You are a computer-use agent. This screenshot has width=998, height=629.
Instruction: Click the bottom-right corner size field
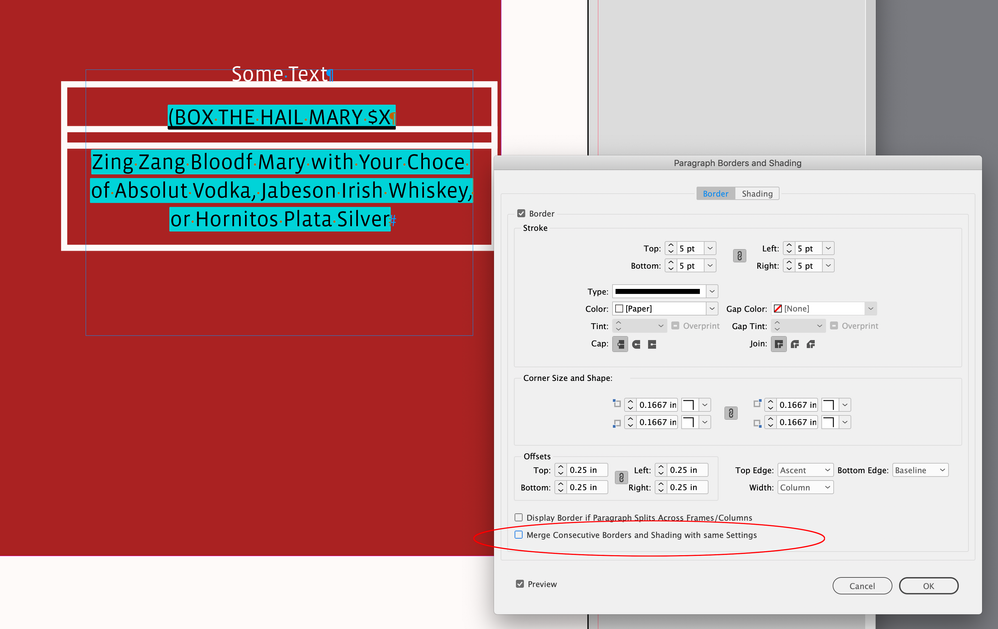point(798,422)
